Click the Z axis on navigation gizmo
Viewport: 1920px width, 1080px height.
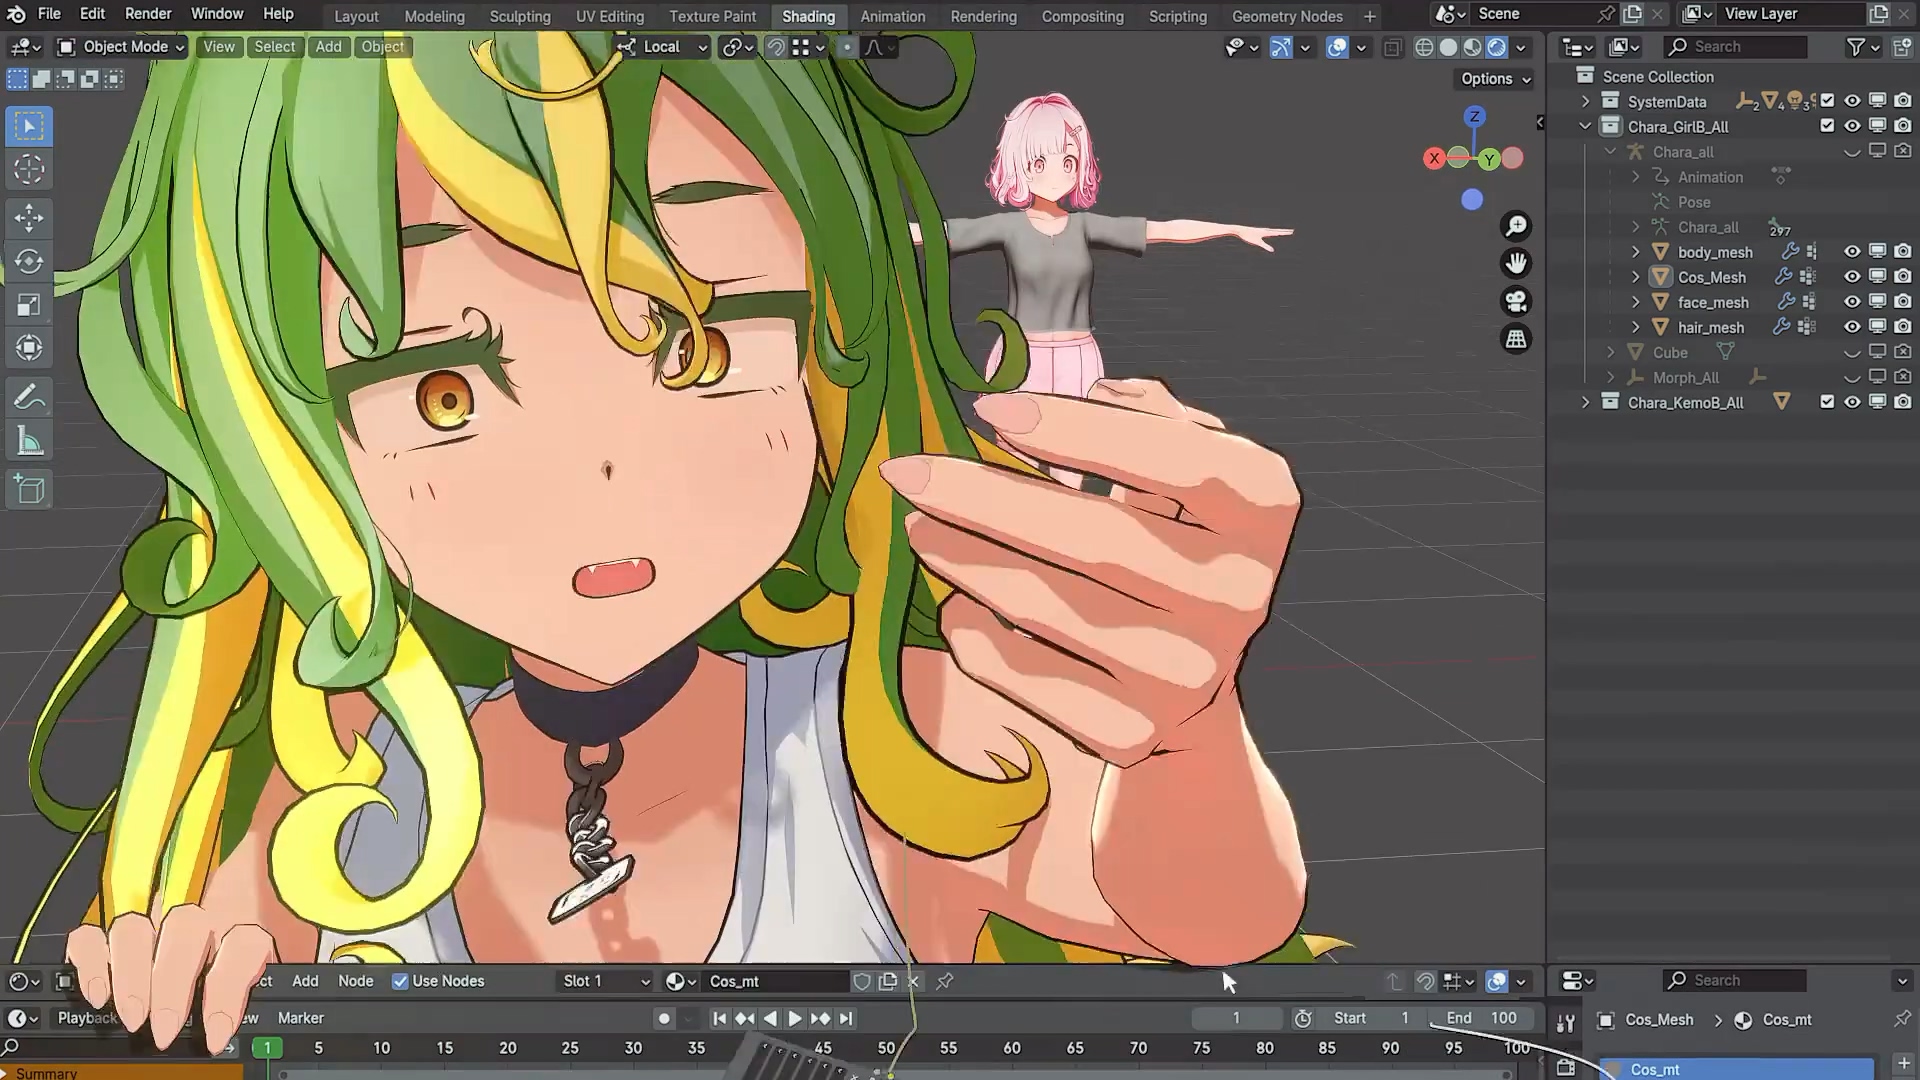[1474, 117]
